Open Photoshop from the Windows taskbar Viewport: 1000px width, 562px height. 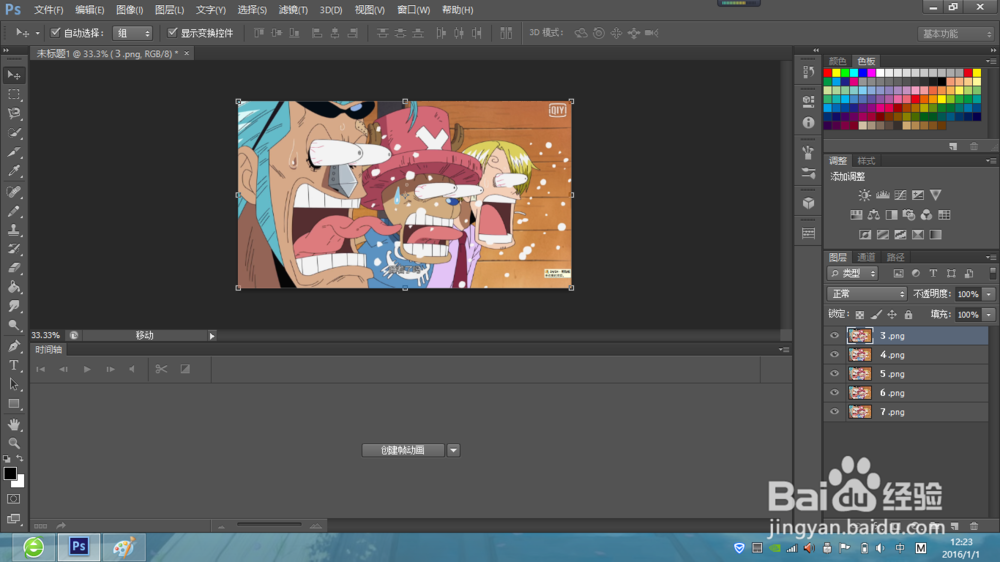[79, 547]
